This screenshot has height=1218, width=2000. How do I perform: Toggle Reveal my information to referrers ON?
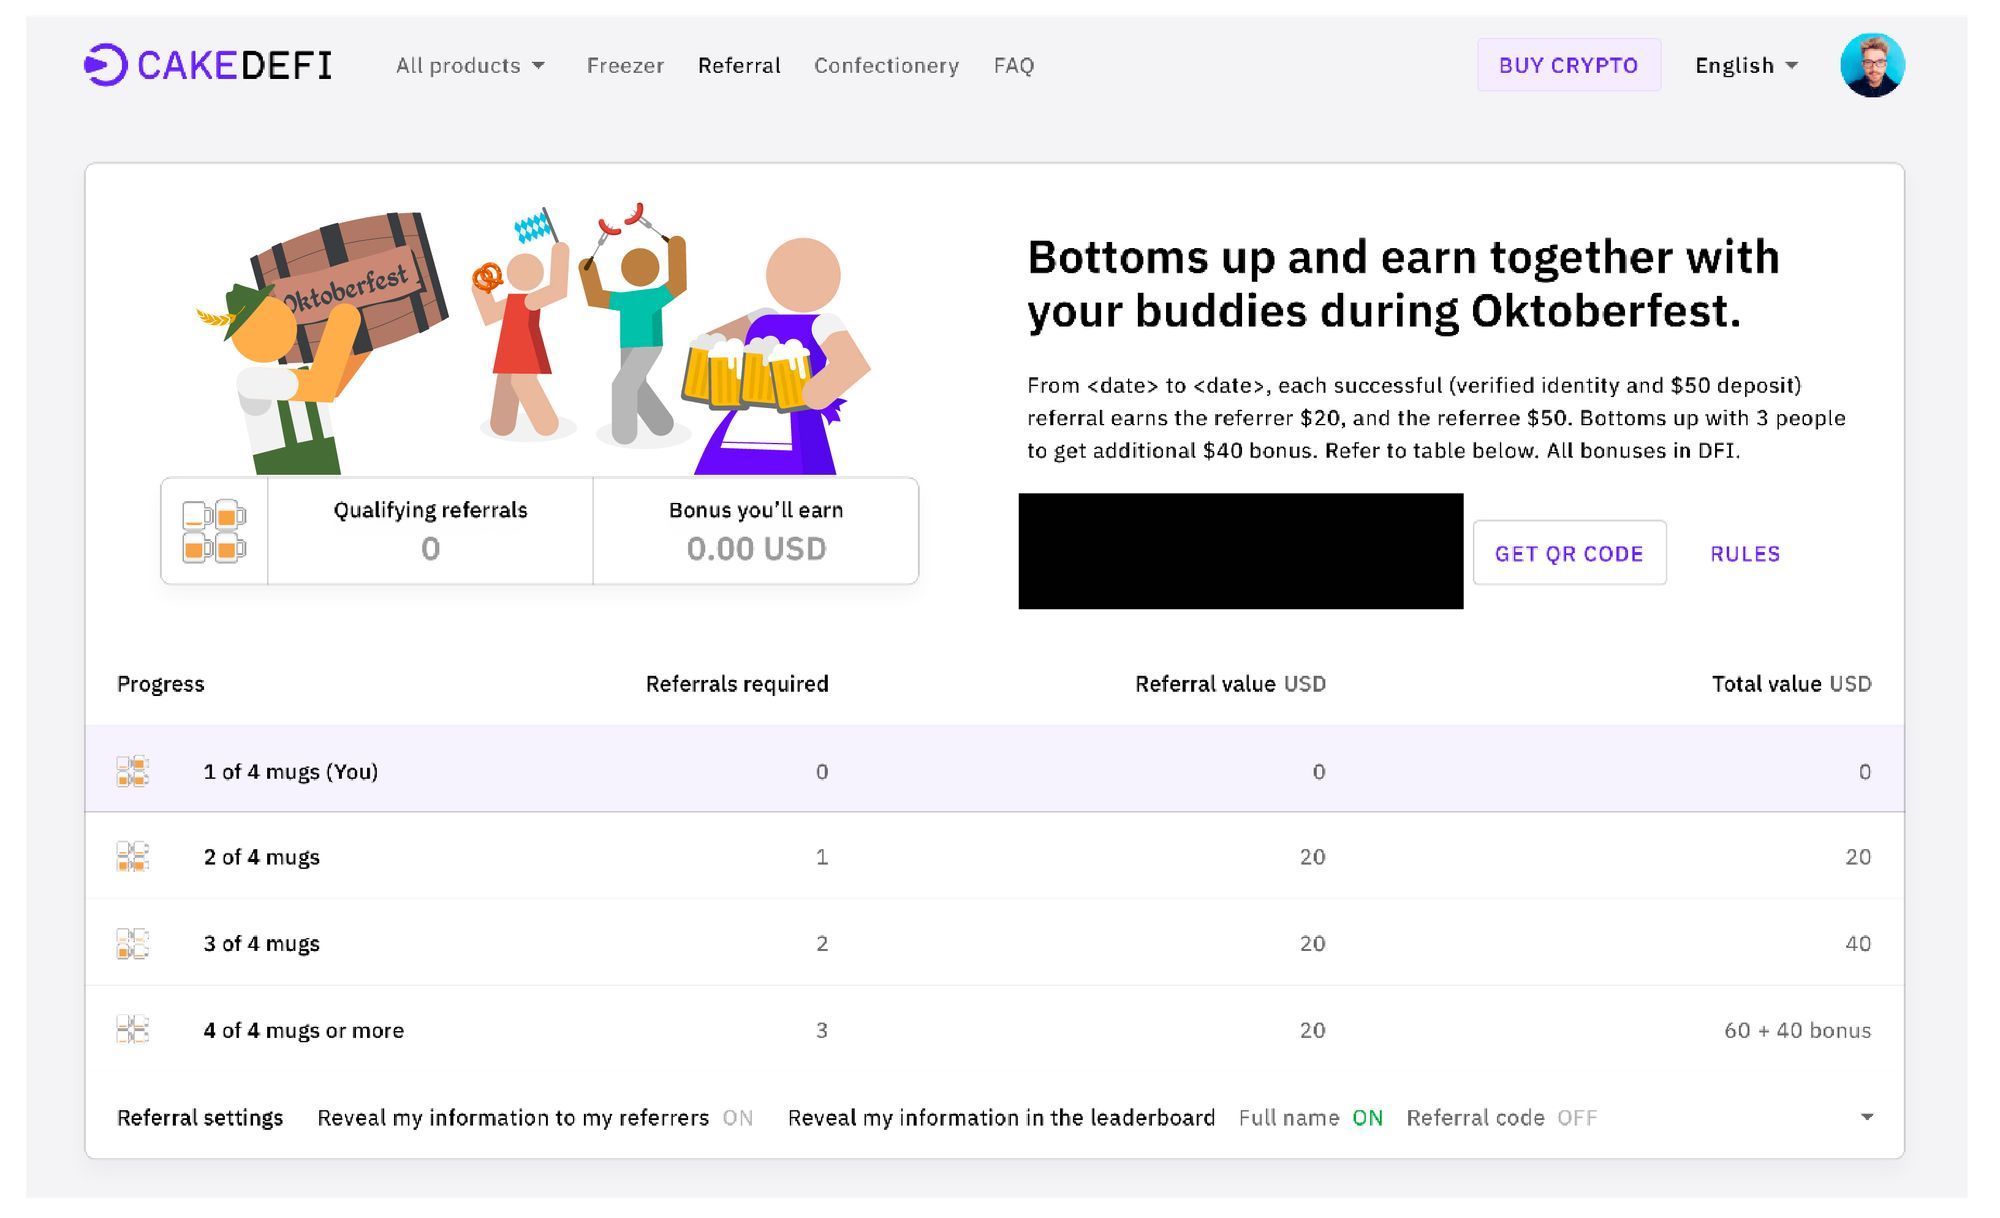point(737,1118)
